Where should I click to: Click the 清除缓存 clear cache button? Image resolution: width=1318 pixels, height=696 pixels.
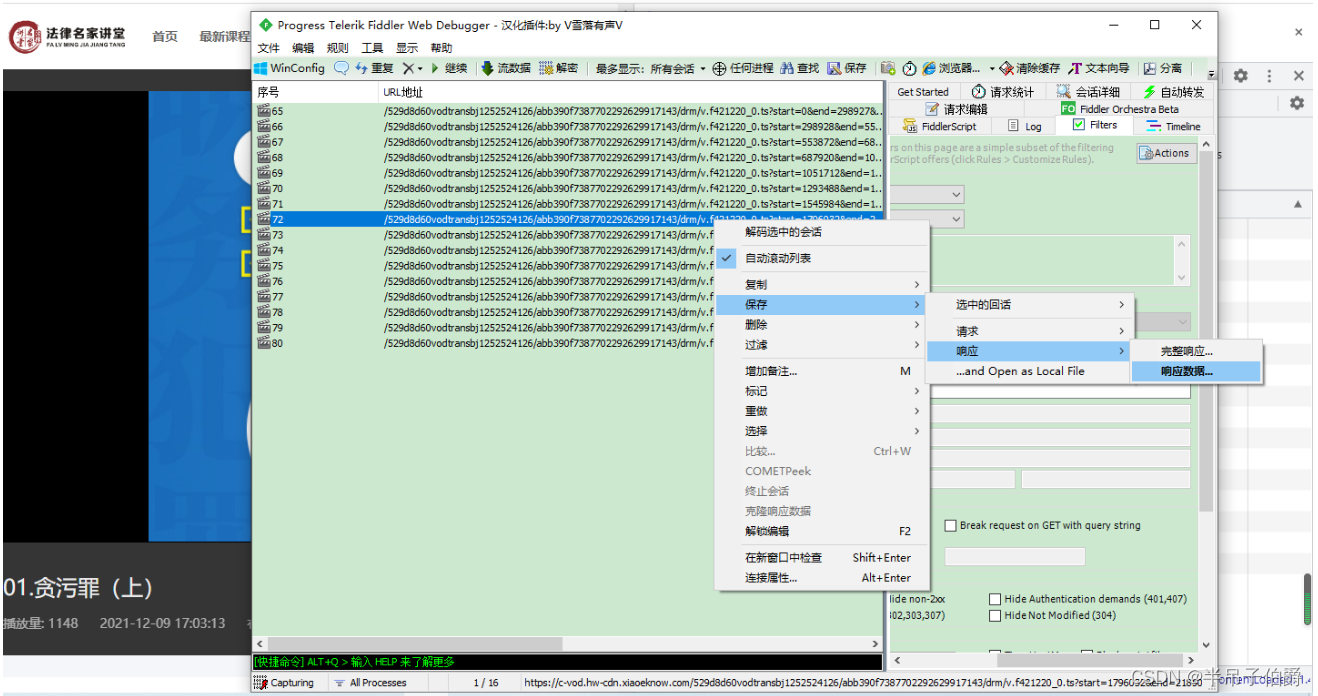(x=1030, y=68)
